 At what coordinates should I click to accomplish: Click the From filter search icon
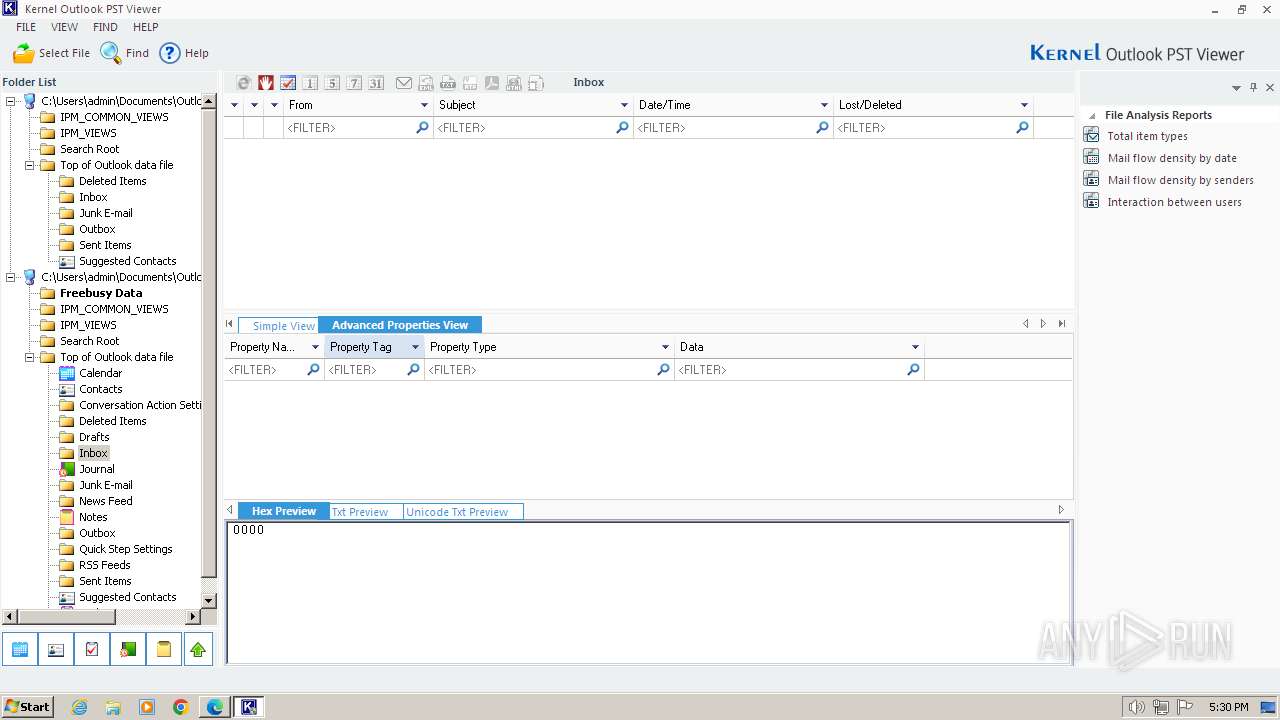tap(422, 128)
